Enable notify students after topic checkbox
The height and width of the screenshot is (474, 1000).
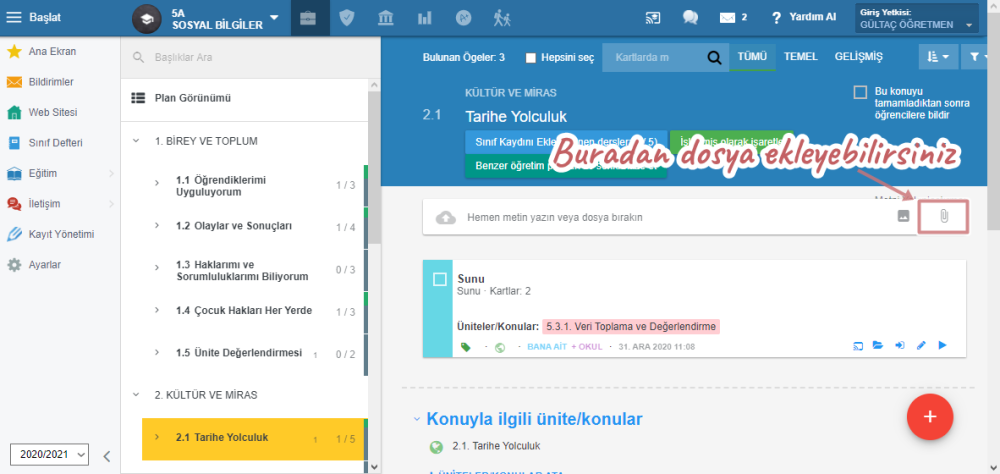pos(860,93)
